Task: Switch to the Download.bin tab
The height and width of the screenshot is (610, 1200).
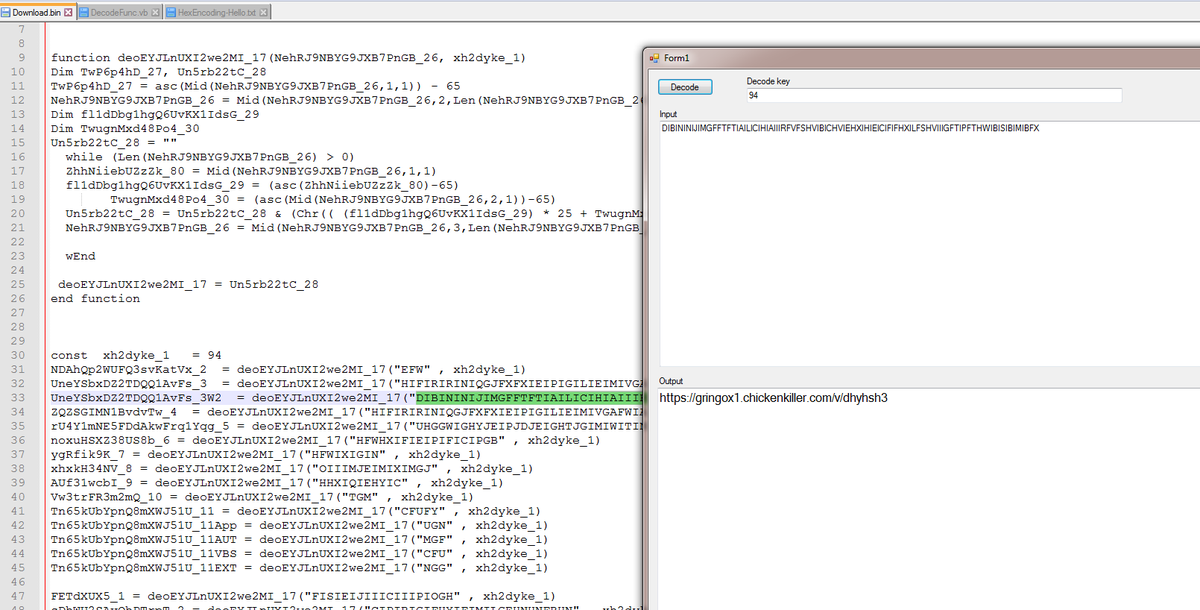Action: pos(38,11)
